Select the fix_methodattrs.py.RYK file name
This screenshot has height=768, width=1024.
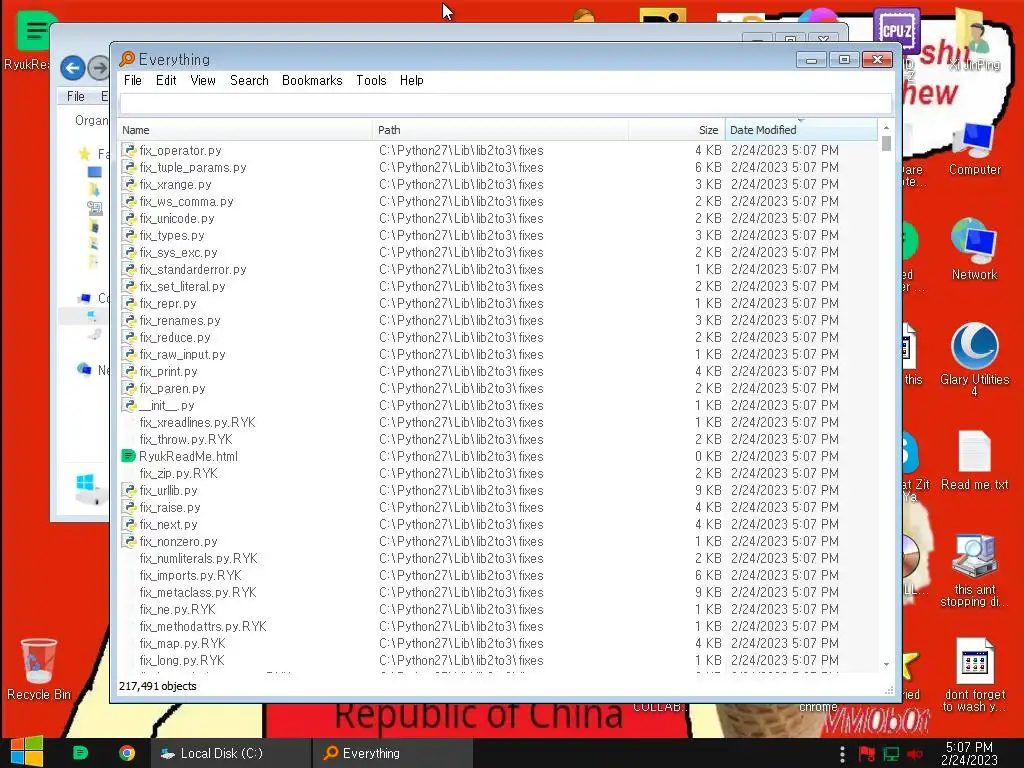[203, 626]
